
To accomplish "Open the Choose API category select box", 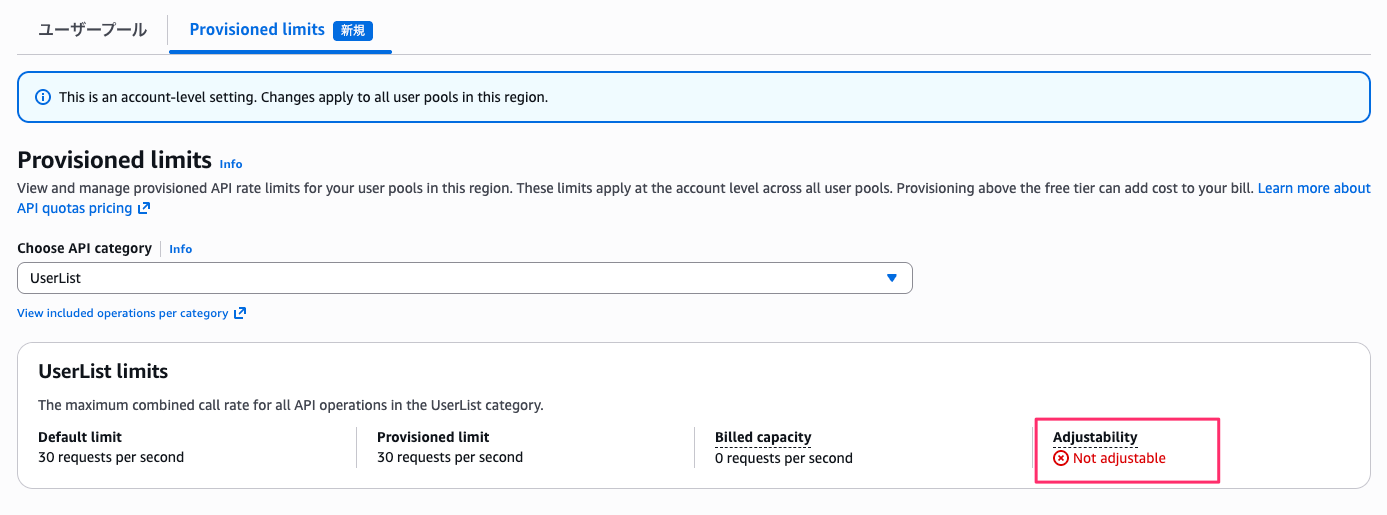I will [465, 278].
